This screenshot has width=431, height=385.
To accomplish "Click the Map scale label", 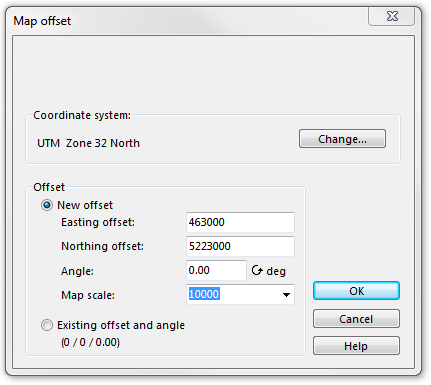I will (x=88, y=295).
